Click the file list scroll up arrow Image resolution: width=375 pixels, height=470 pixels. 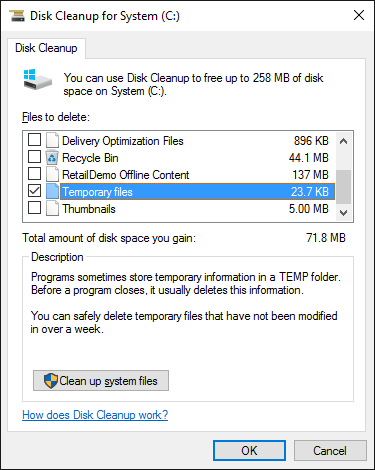pyautogui.click(x=343, y=141)
